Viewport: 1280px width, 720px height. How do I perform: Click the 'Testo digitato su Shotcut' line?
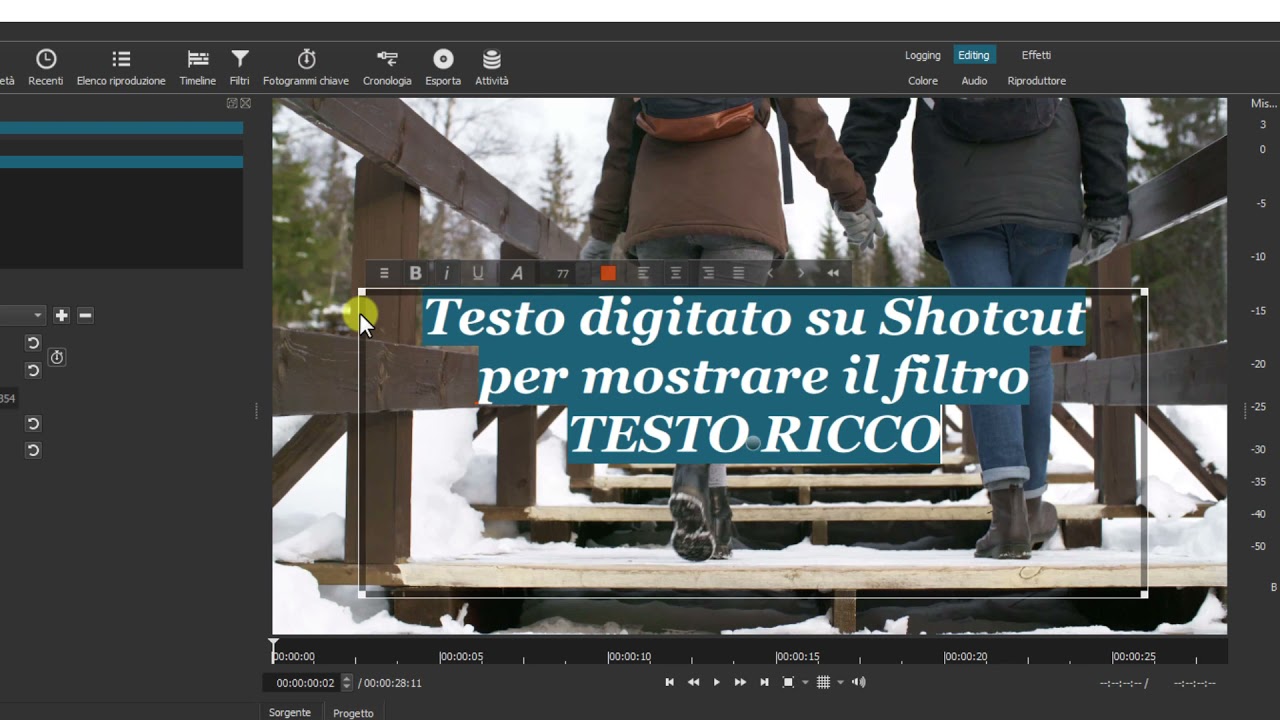click(x=754, y=318)
